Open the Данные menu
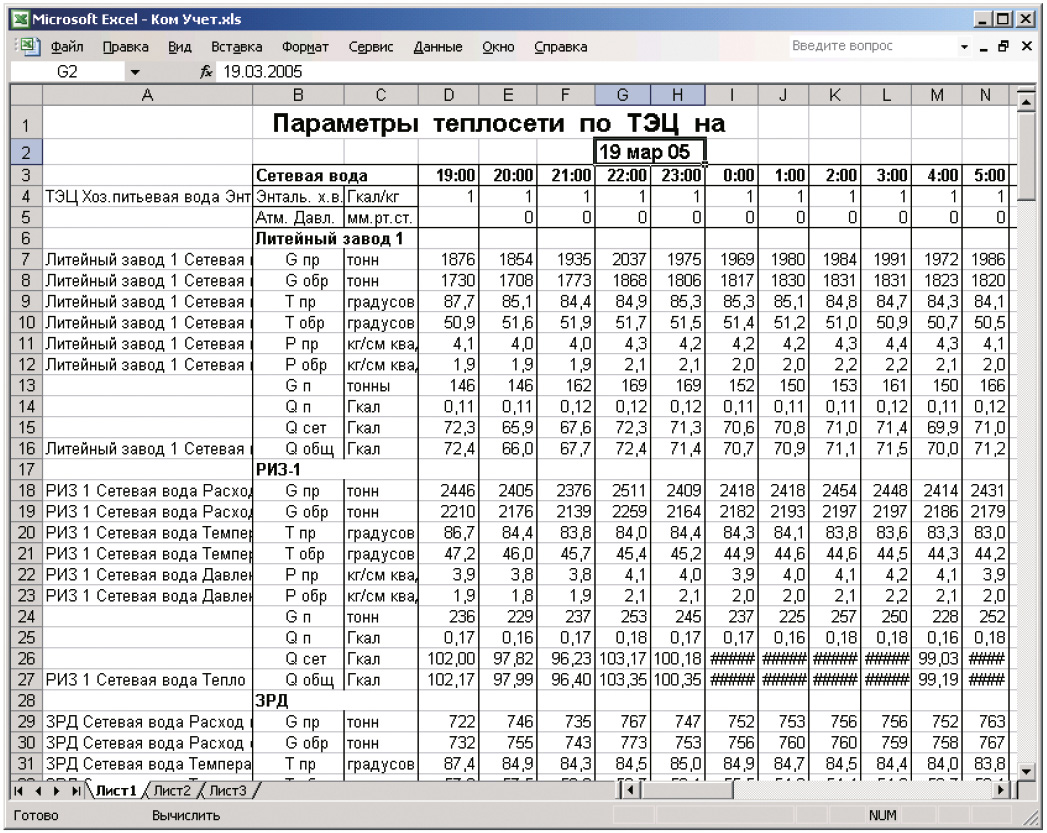This screenshot has height=833, width=1047. point(438,47)
